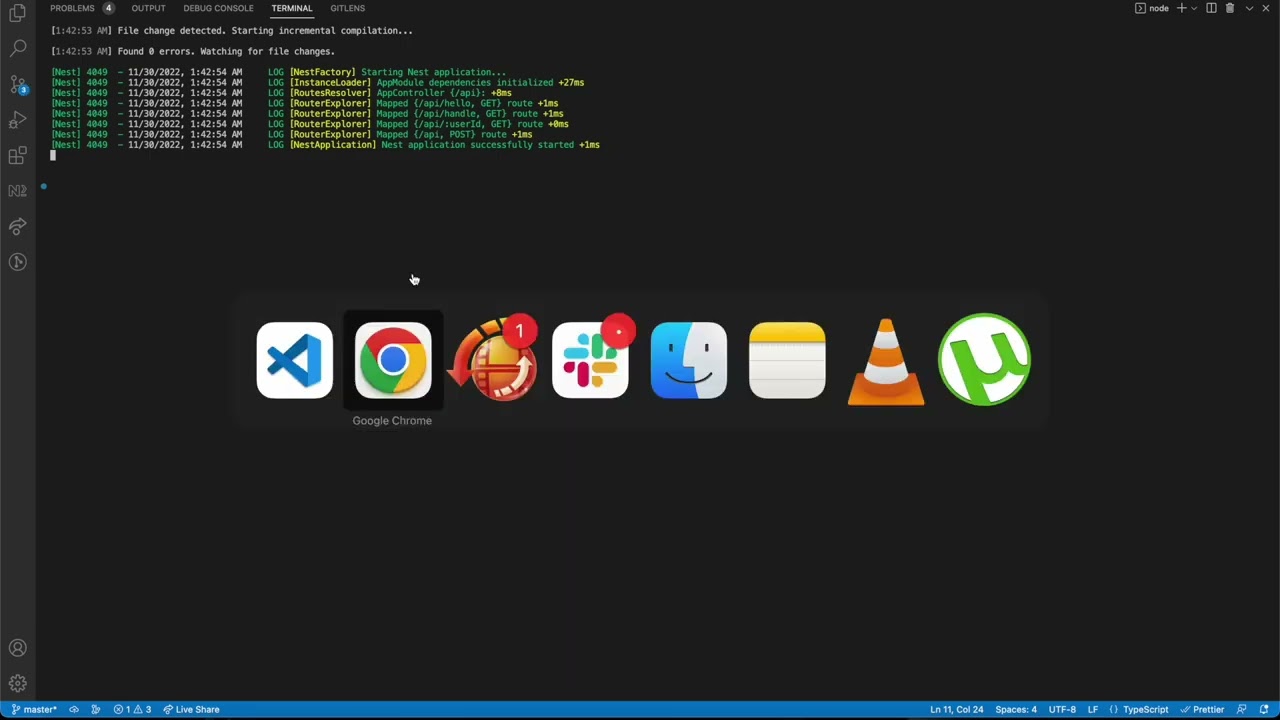Change encoding via UTF-8
The width and height of the screenshot is (1280, 720).
(1062, 709)
